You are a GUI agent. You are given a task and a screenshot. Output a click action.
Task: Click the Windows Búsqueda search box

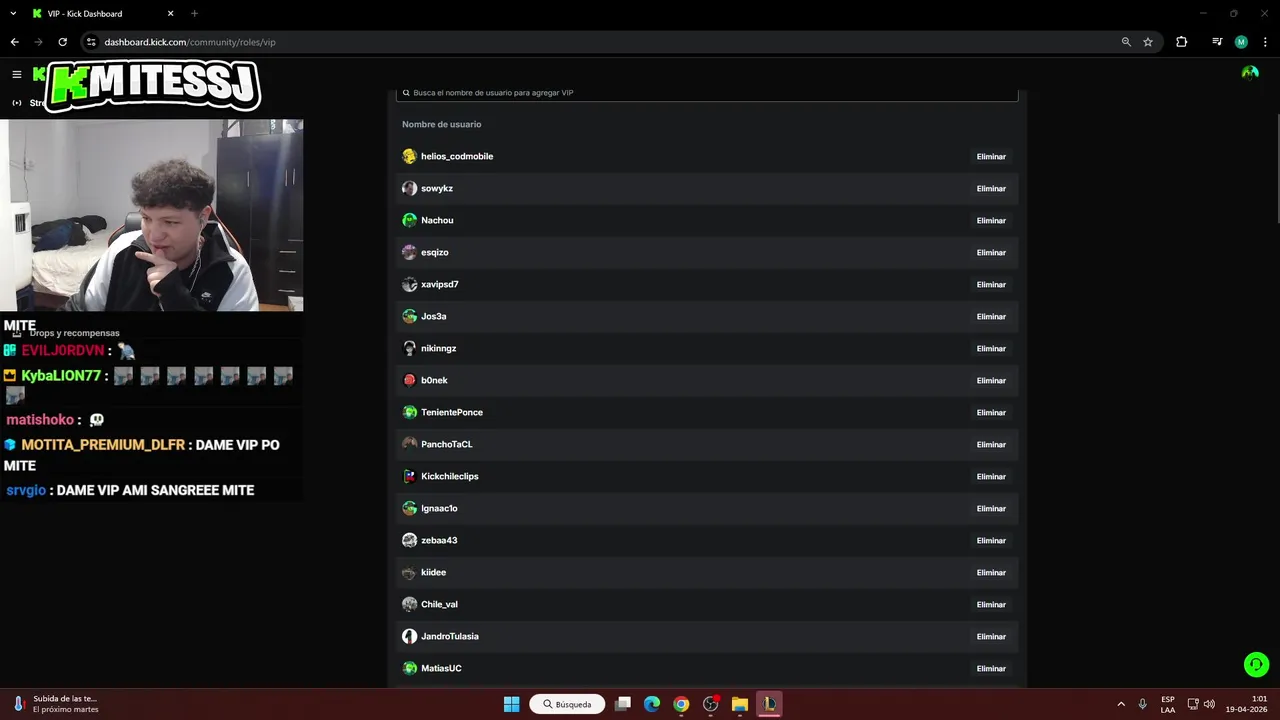tap(567, 704)
